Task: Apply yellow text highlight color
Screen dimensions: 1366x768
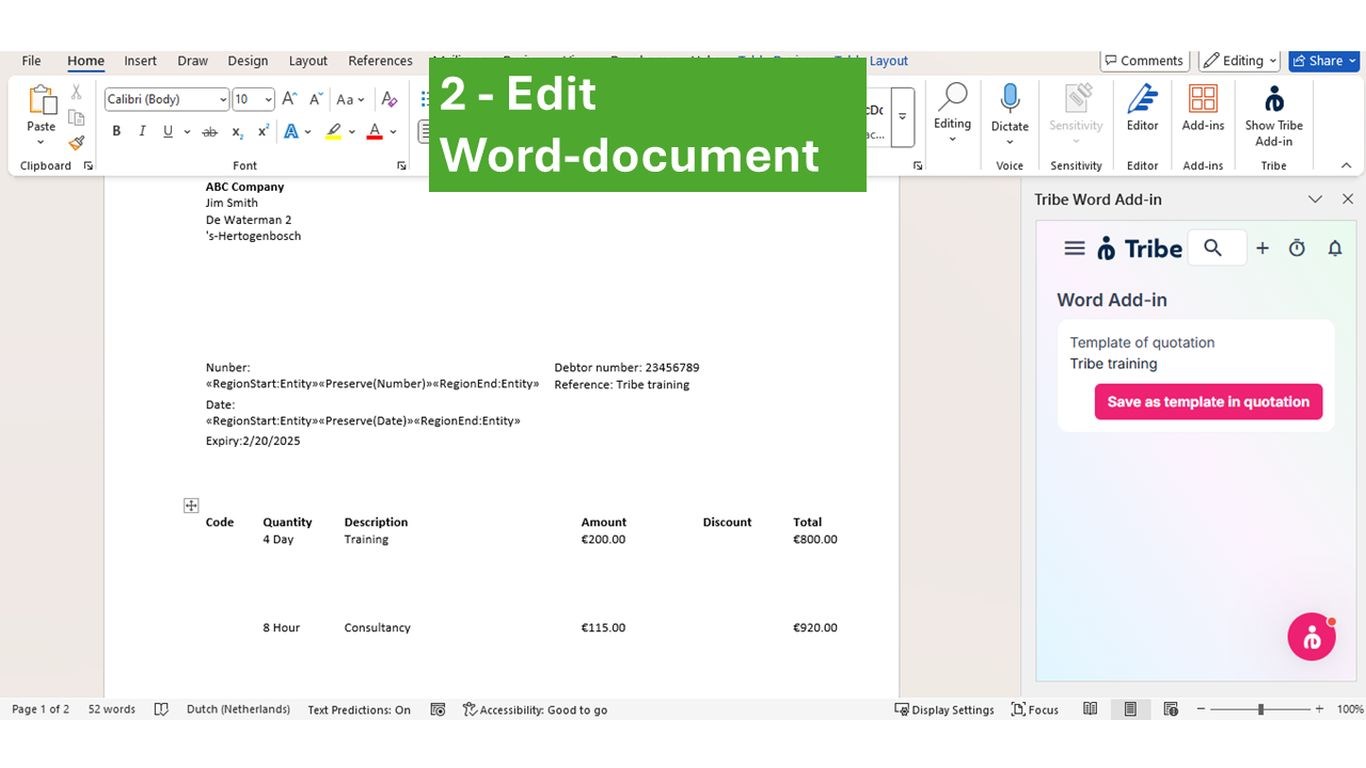Action: 333,132
